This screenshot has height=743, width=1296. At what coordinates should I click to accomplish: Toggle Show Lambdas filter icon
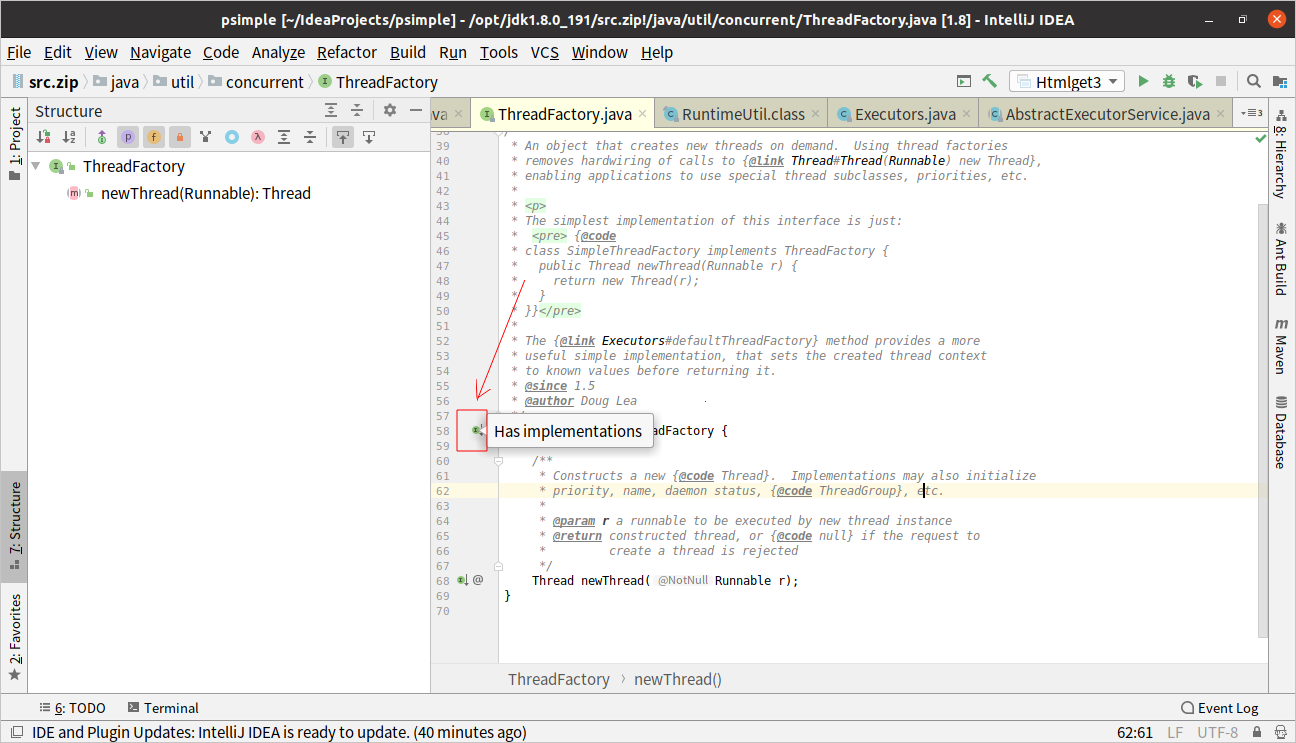[258, 137]
